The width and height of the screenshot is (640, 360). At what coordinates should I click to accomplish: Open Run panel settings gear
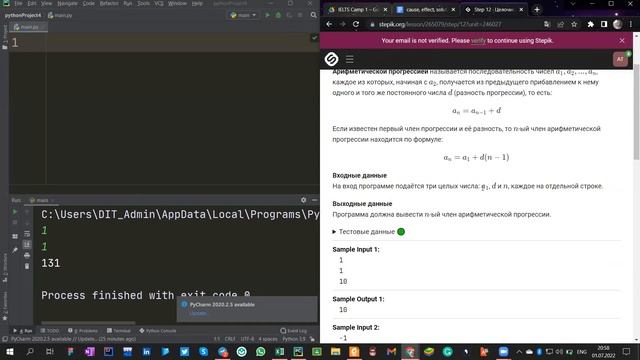coord(303,200)
